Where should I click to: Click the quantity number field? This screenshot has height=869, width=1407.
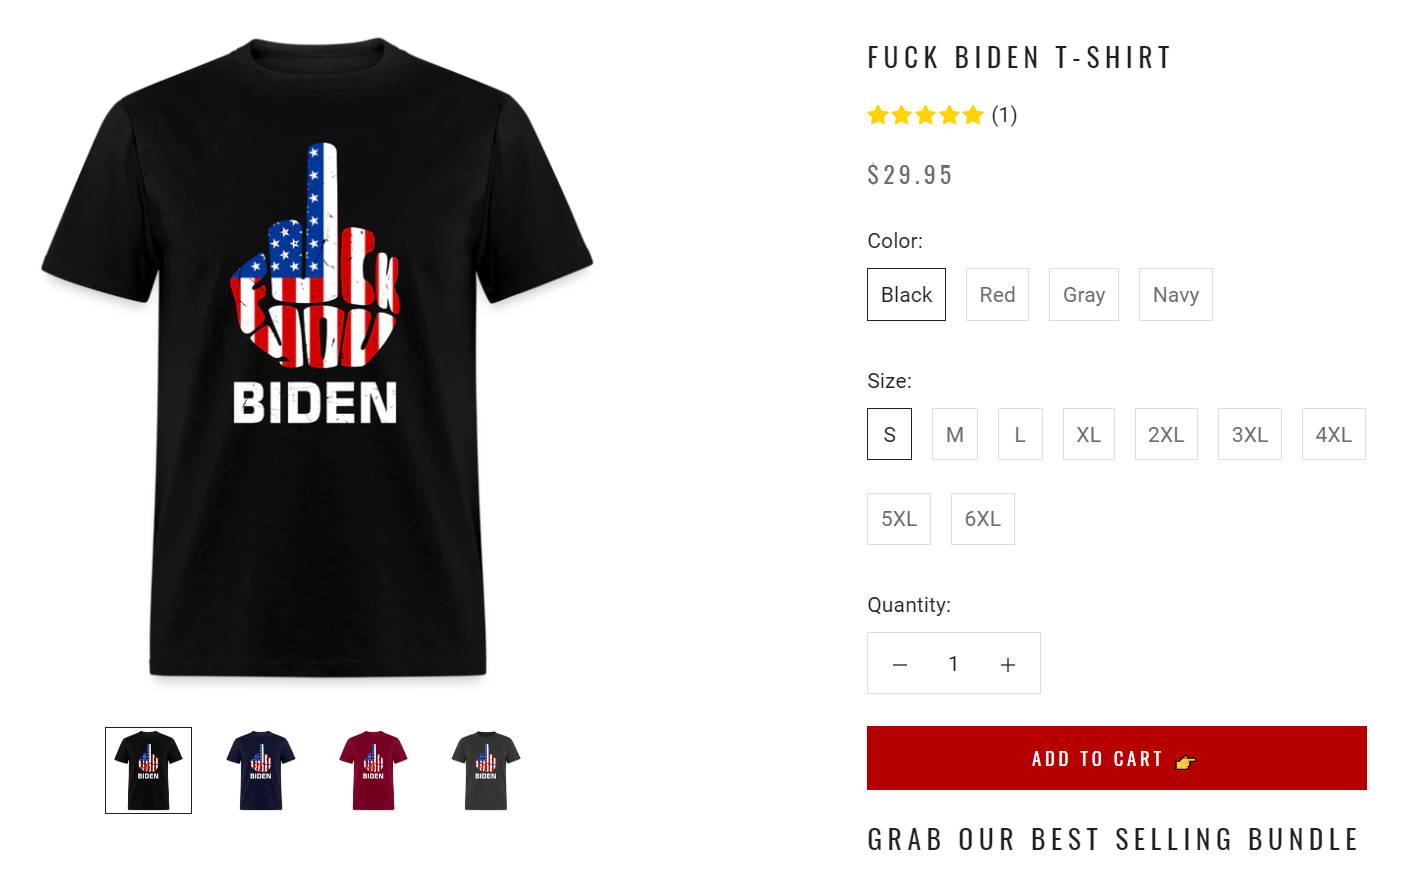[953, 664]
